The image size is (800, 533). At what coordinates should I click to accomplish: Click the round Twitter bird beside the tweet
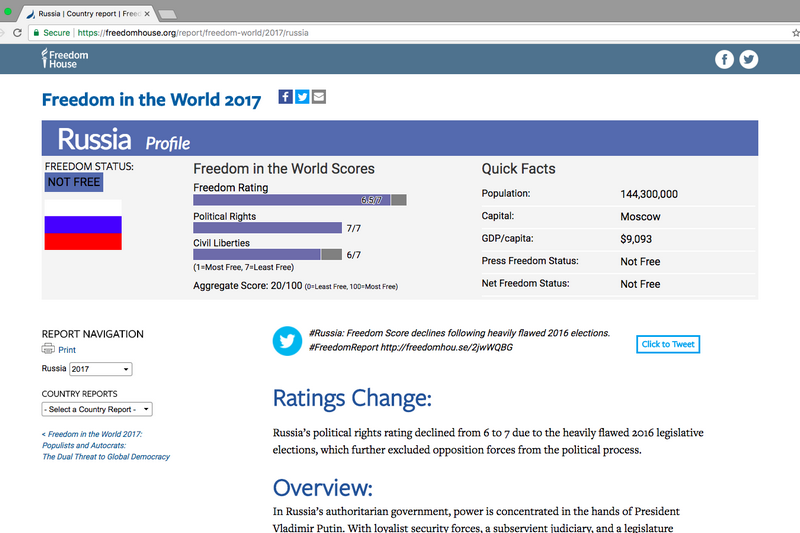pyautogui.click(x=287, y=341)
